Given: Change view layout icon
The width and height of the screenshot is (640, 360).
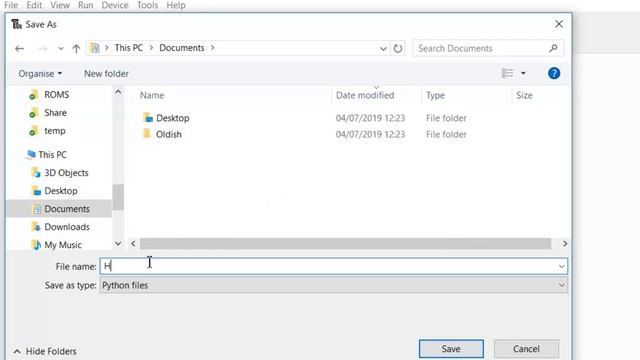Looking at the screenshot, I should pyautogui.click(x=507, y=73).
